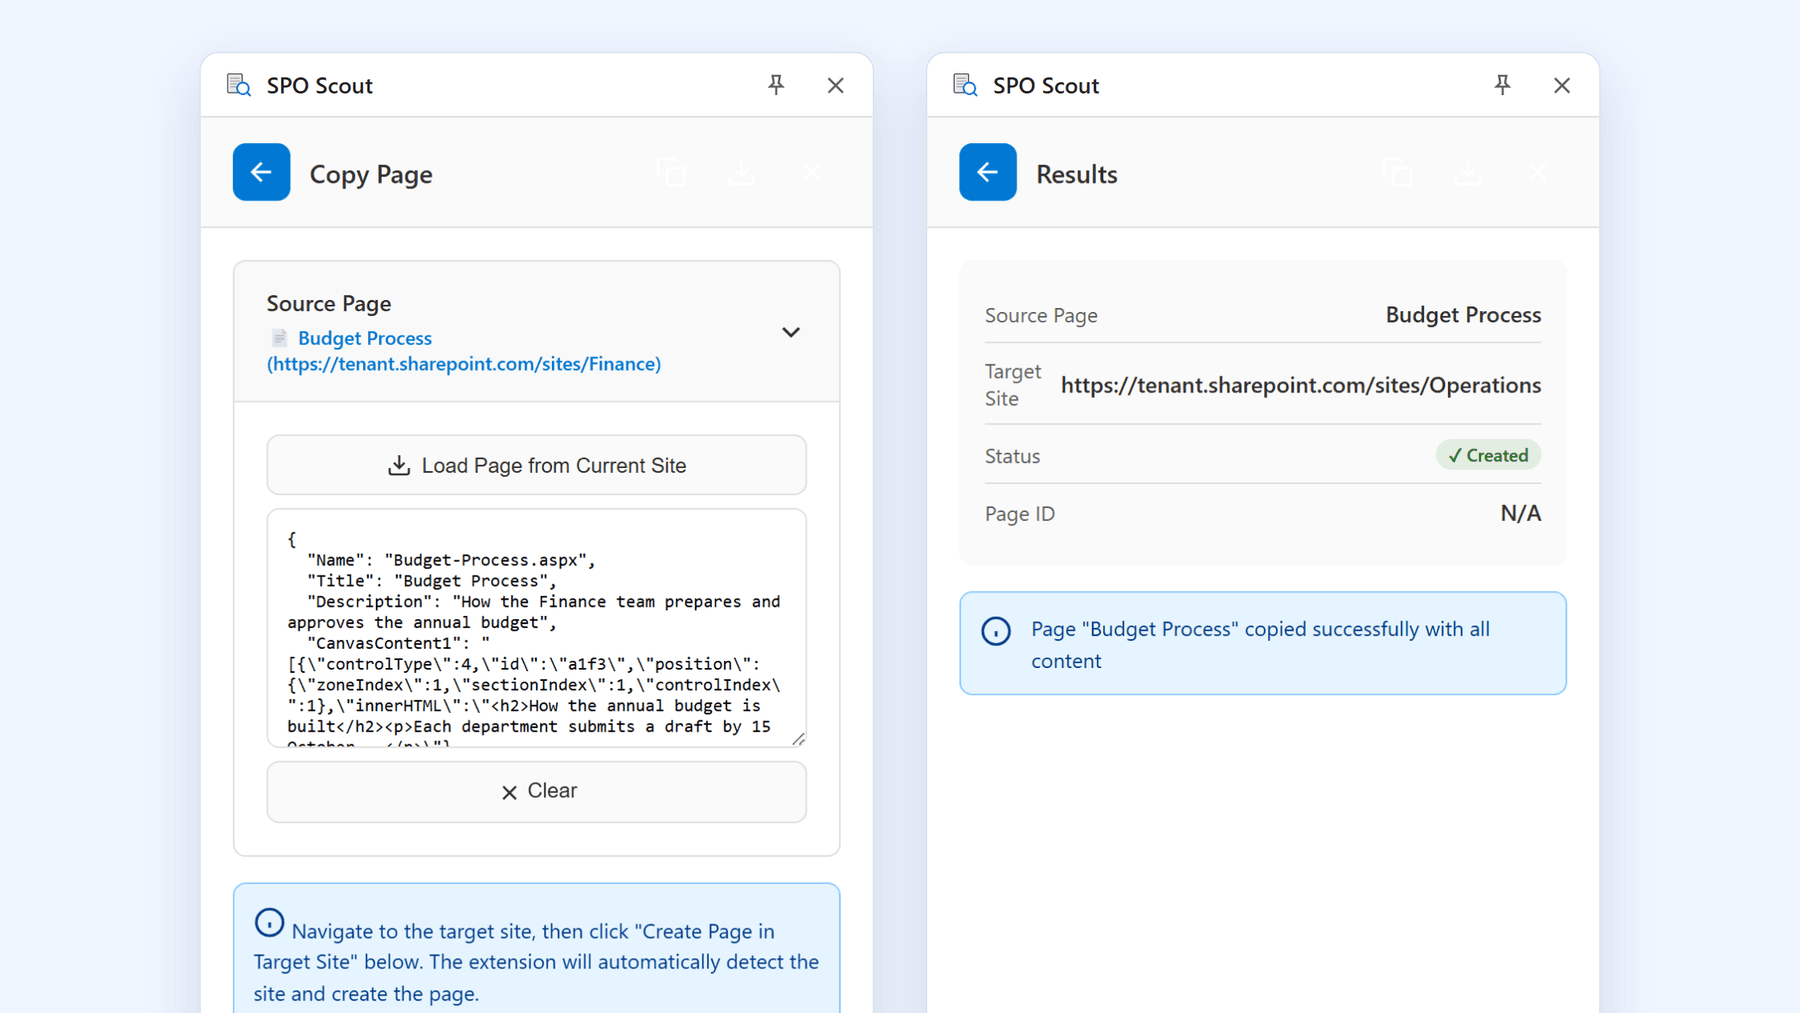The height and width of the screenshot is (1013, 1800).
Task: Open the Budget Process source page link
Action: click(x=464, y=351)
